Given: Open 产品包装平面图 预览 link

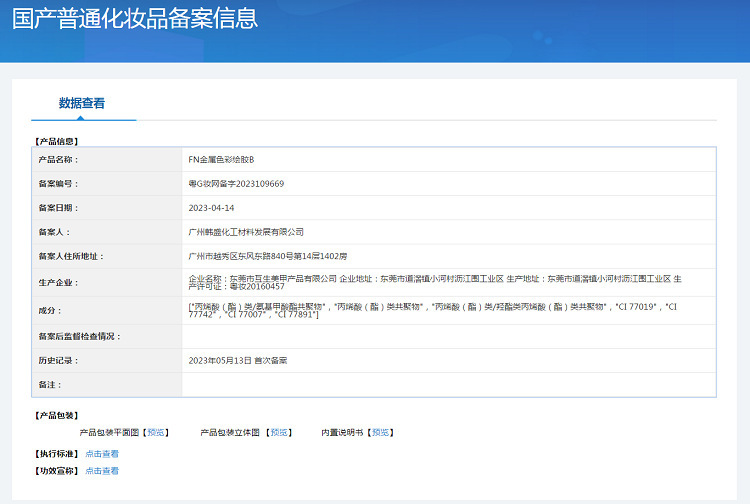Looking at the screenshot, I should (156, 432).
